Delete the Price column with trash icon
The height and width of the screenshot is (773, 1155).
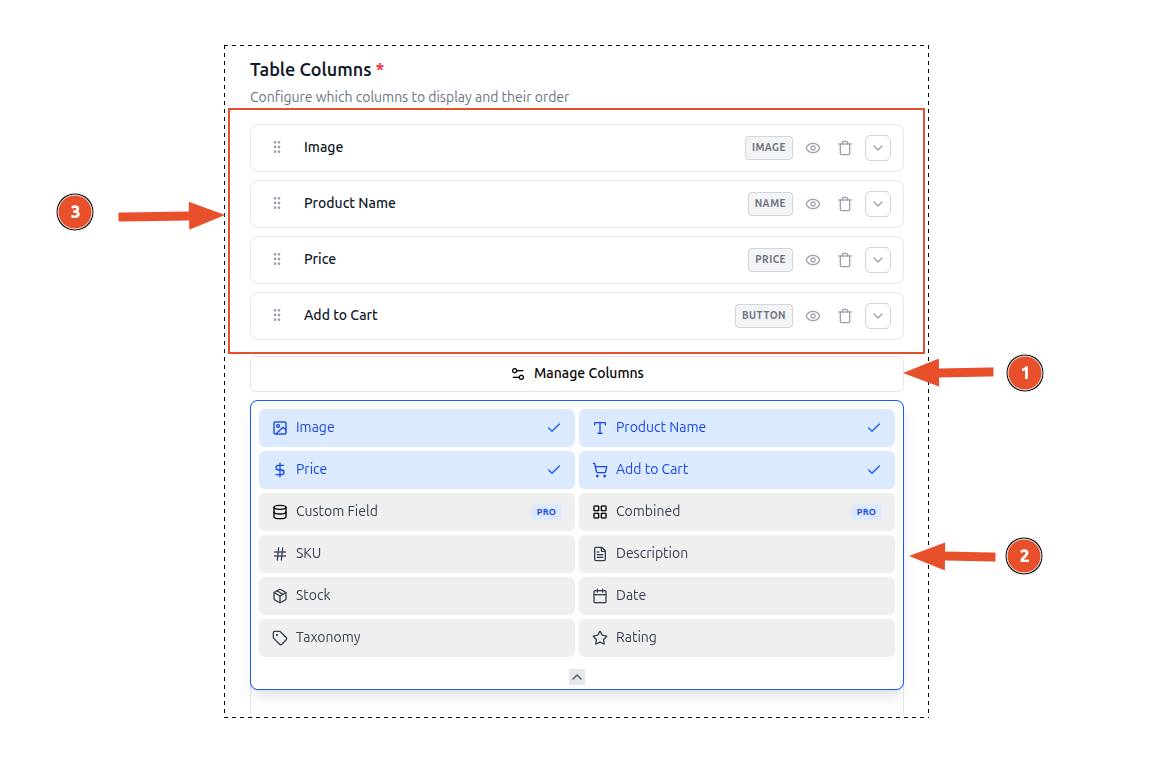tap(844, 259)
